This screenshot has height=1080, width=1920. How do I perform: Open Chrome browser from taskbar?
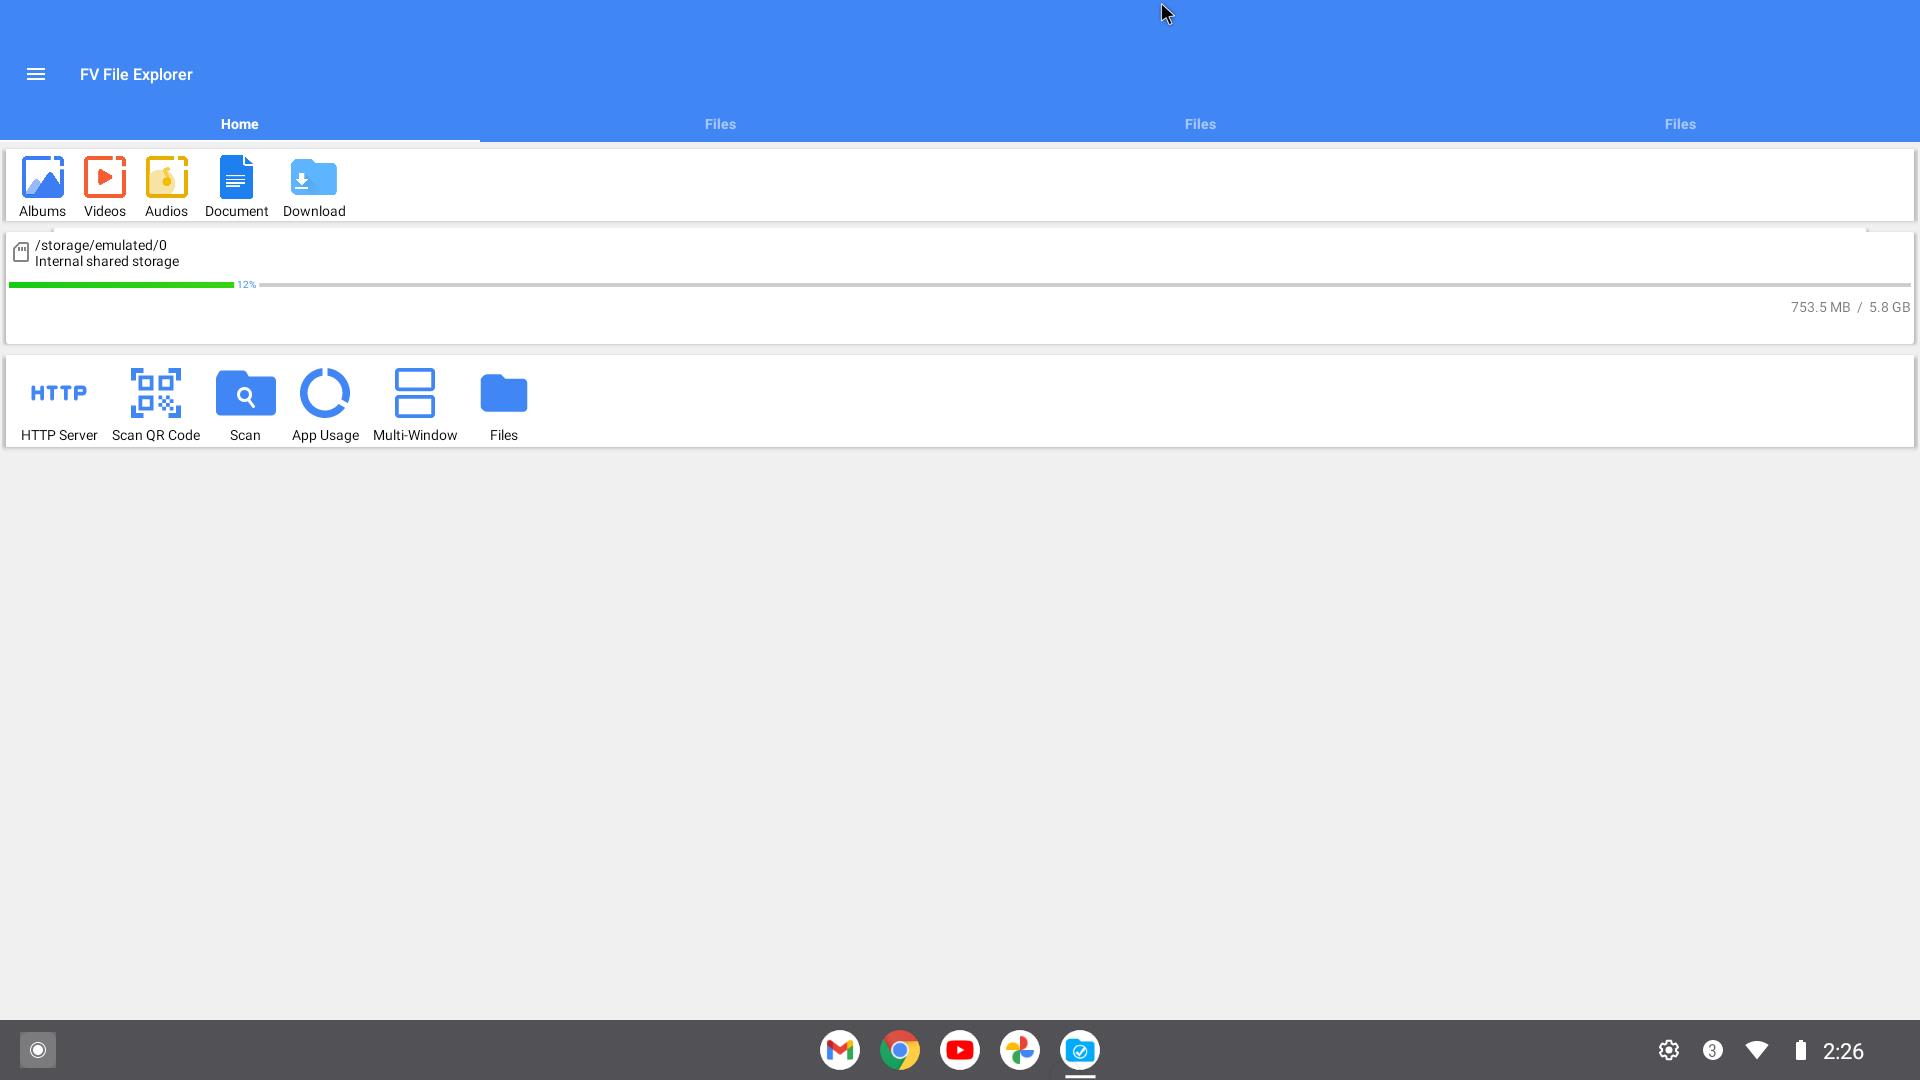pos(901,1050)
